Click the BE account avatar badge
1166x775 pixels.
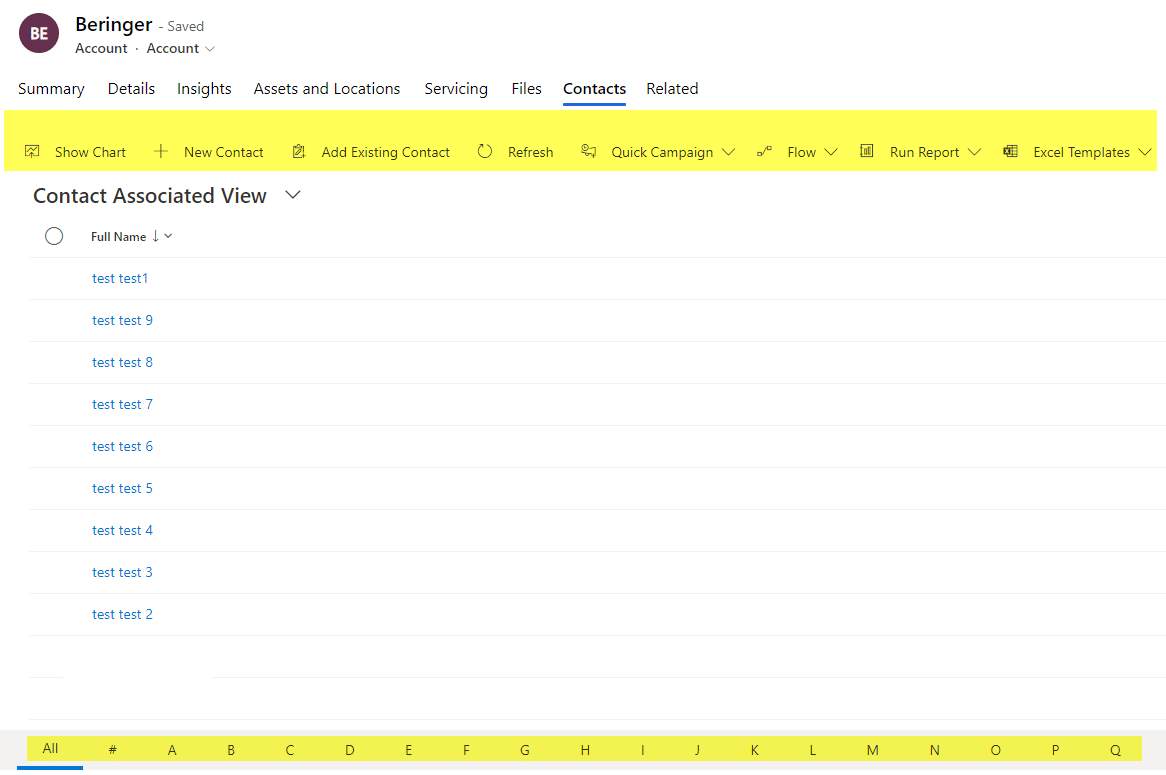point(38,33)
